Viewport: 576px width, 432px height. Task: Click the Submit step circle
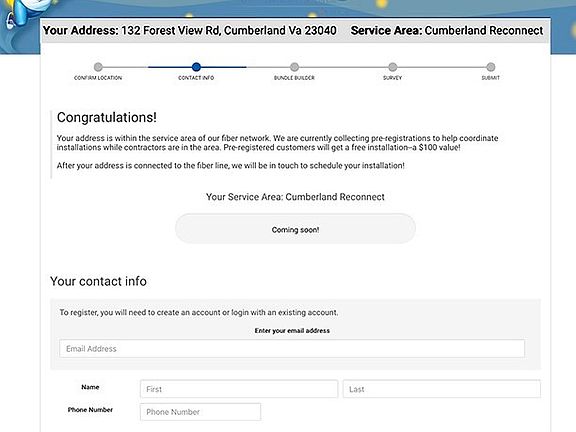(491, 67)
